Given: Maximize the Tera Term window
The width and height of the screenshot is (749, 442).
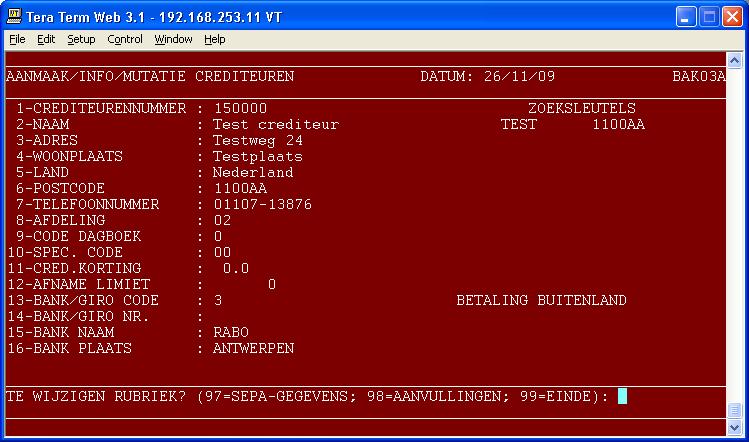Looking at the screenshot, I should [x=707, y=16].
